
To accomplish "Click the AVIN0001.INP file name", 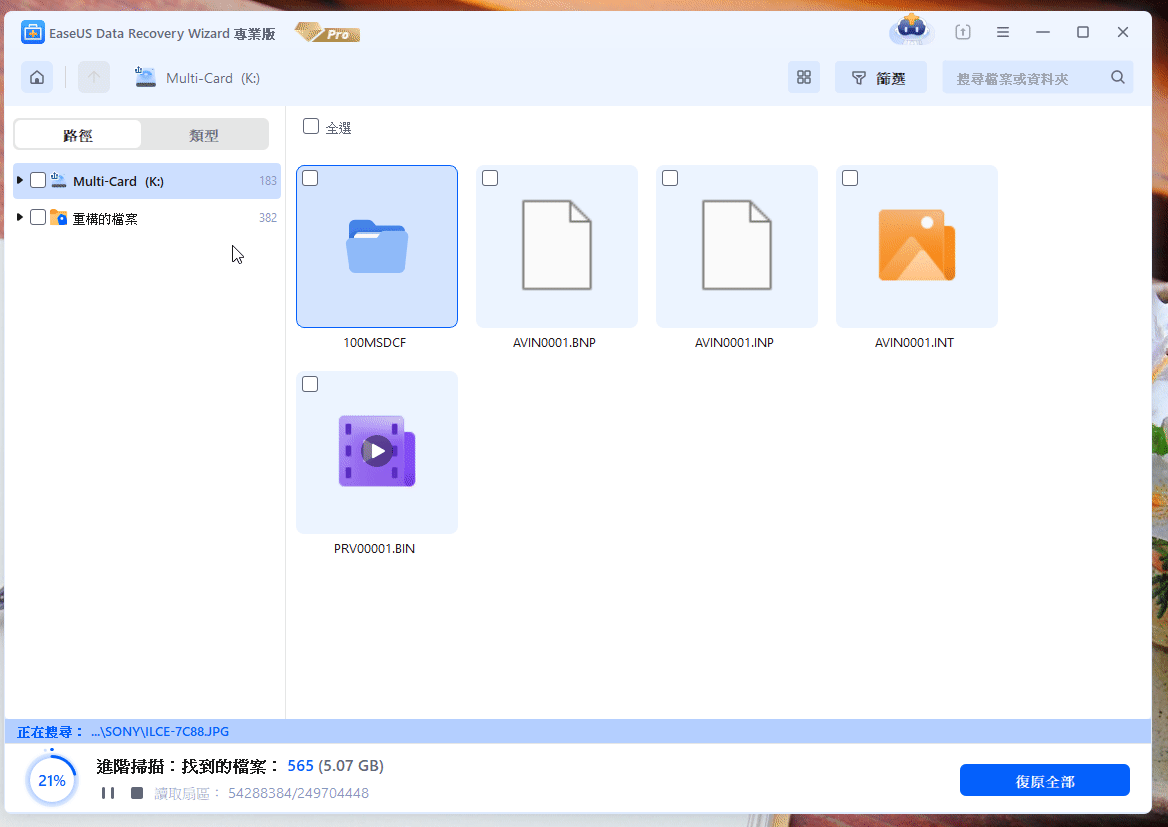I will pos(734,343).
